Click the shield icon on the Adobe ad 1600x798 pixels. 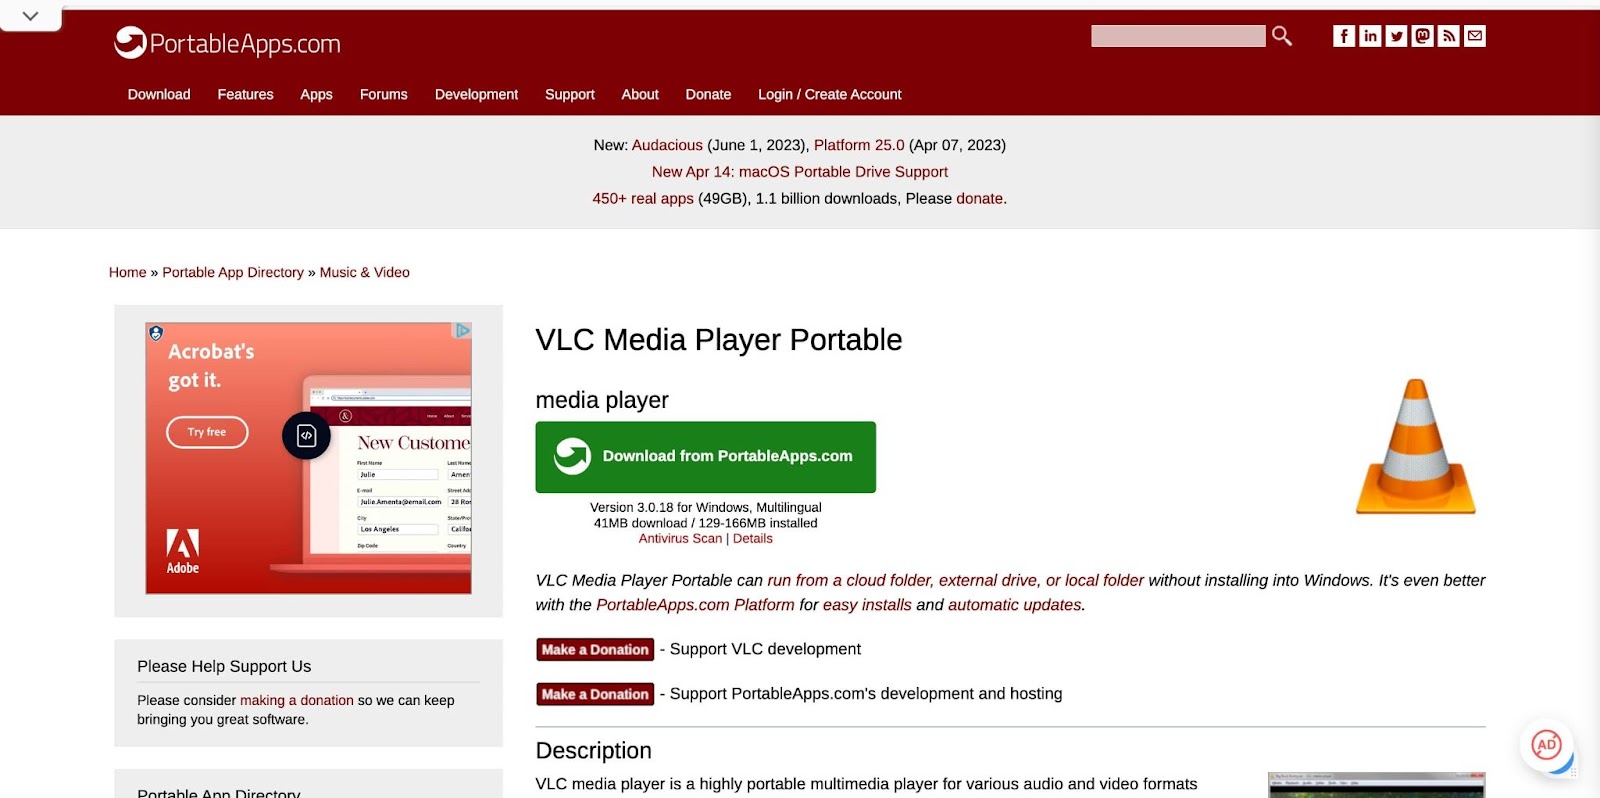156,333
